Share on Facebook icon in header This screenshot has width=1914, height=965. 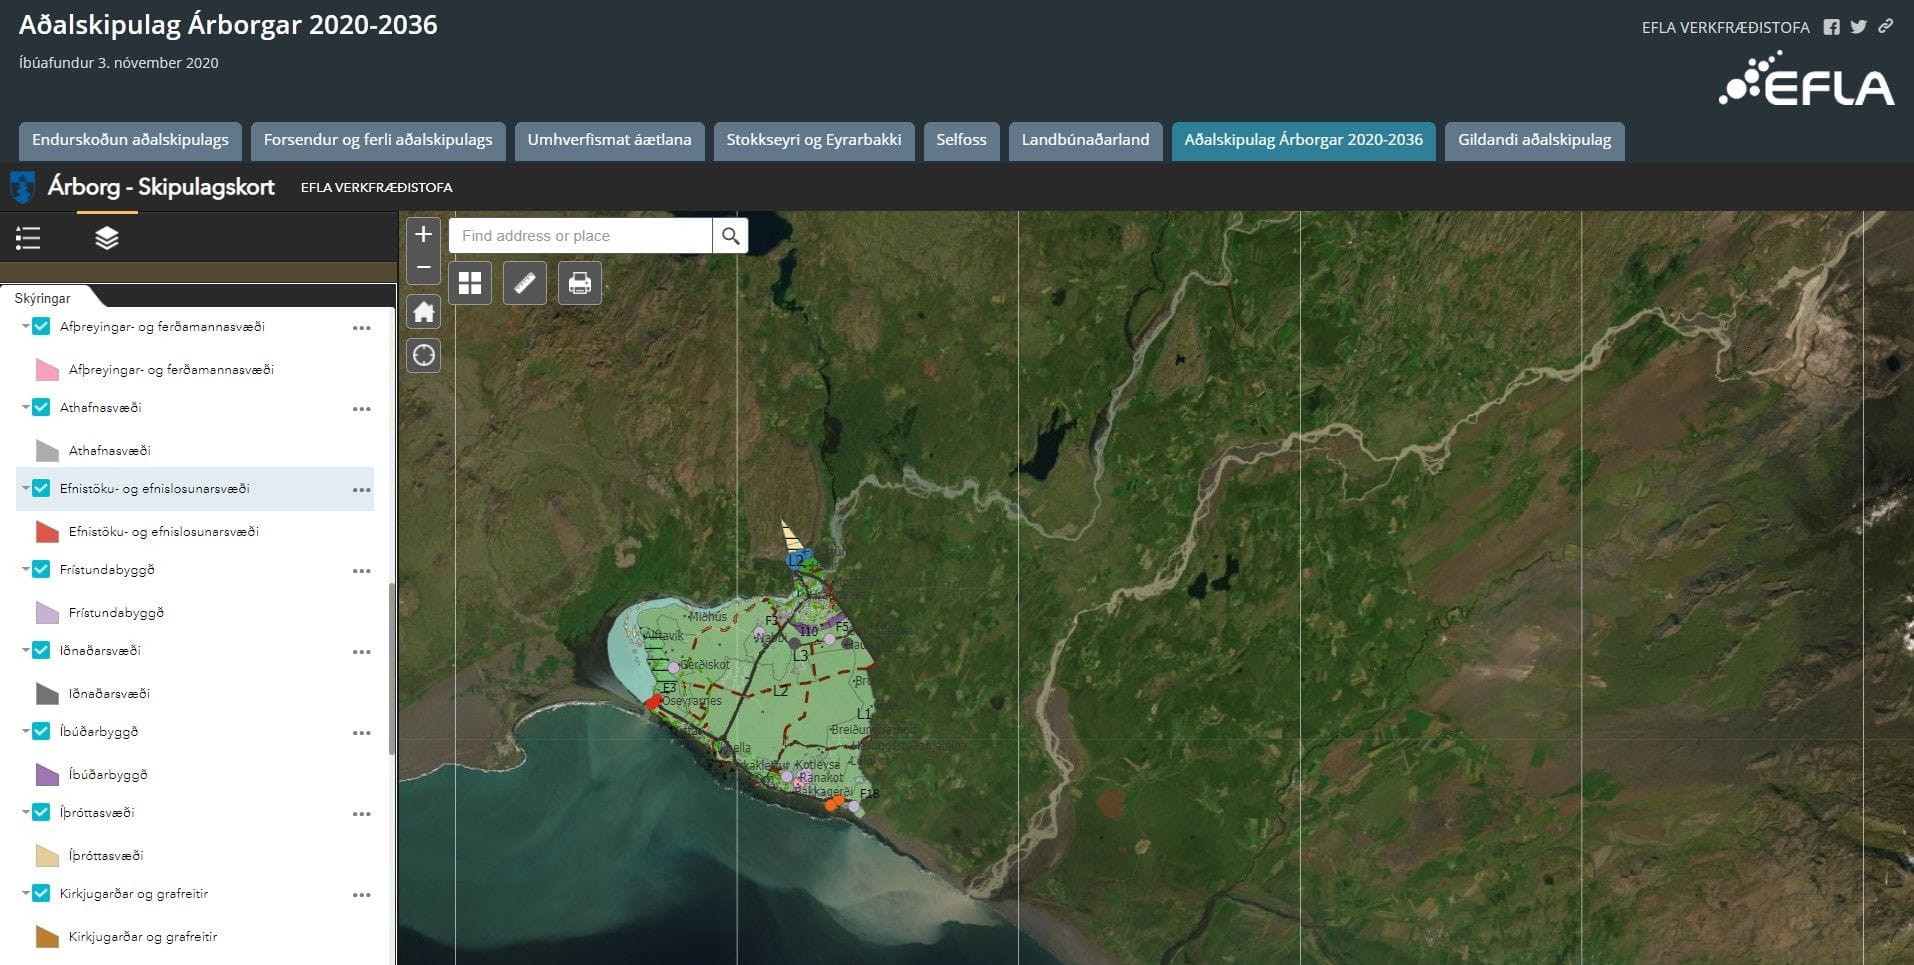click(x=1831, y=27)
